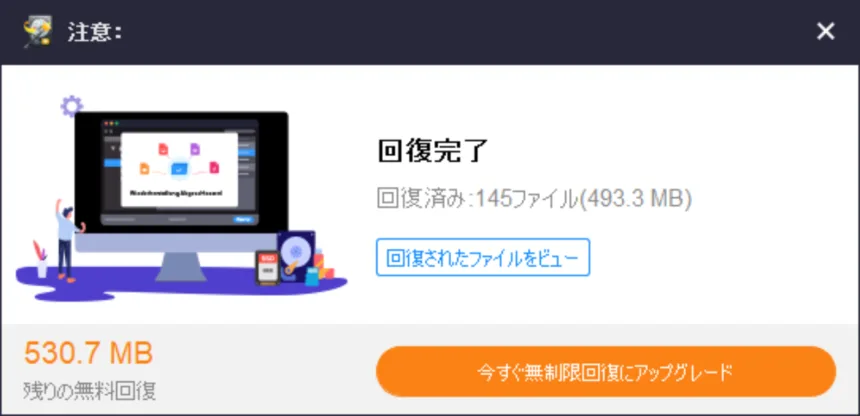Image resolution: width=860 pixels, height=416 pixels.
Task: Click the potted plant graphic
Action: tap(39, 258)
